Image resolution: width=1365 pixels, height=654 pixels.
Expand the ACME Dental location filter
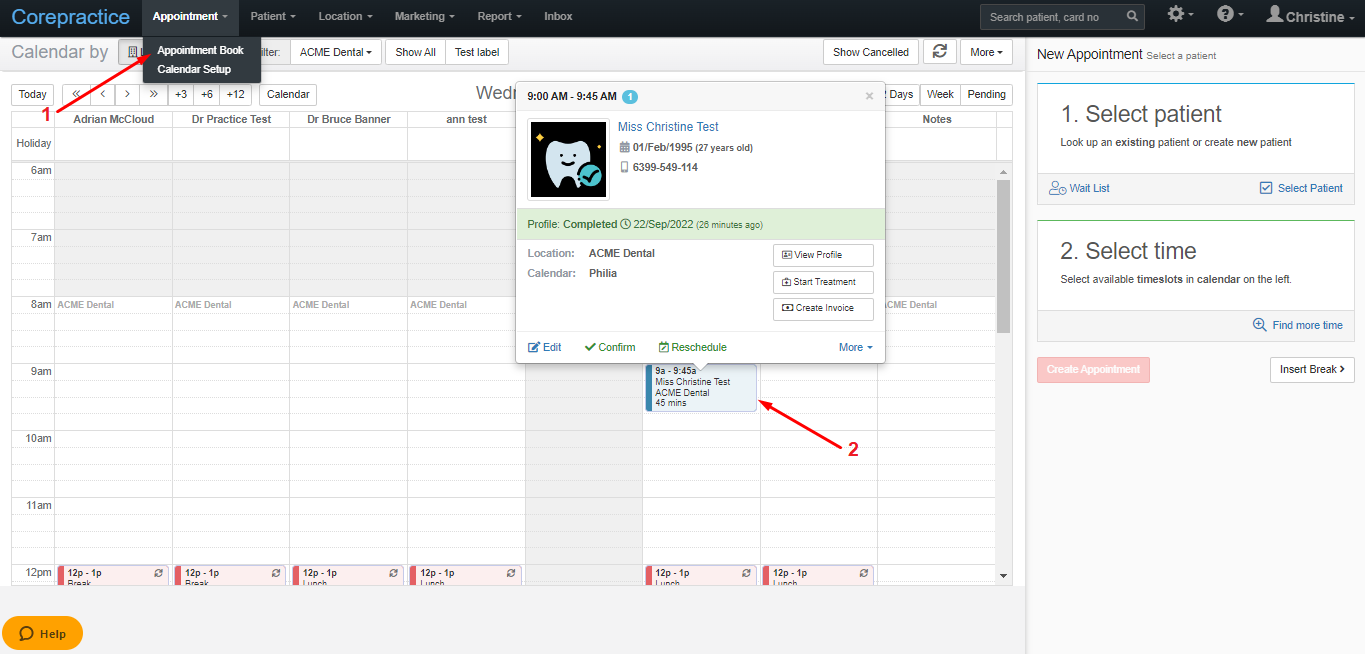point(335,52)
